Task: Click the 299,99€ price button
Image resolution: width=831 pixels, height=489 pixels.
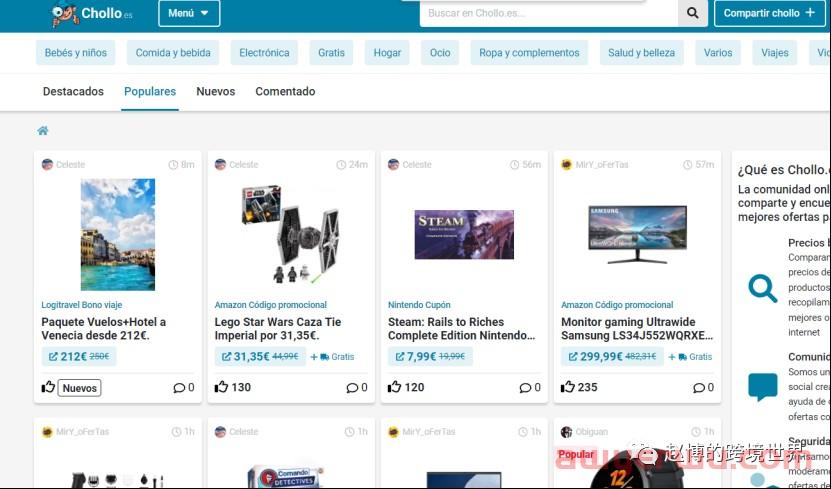Action: [612, 357]
